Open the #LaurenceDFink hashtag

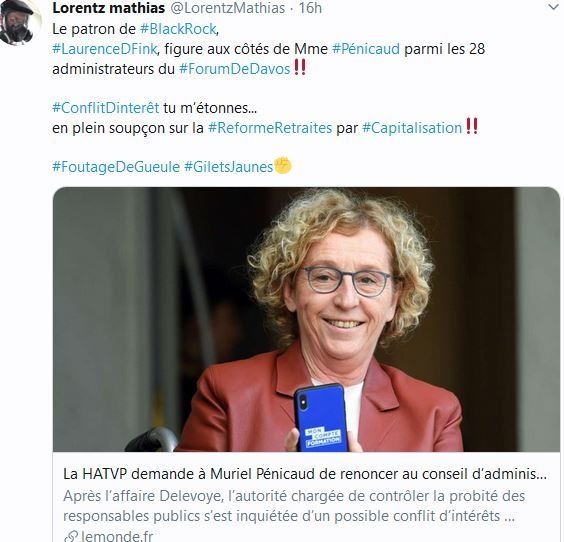(x=105, y=49)
